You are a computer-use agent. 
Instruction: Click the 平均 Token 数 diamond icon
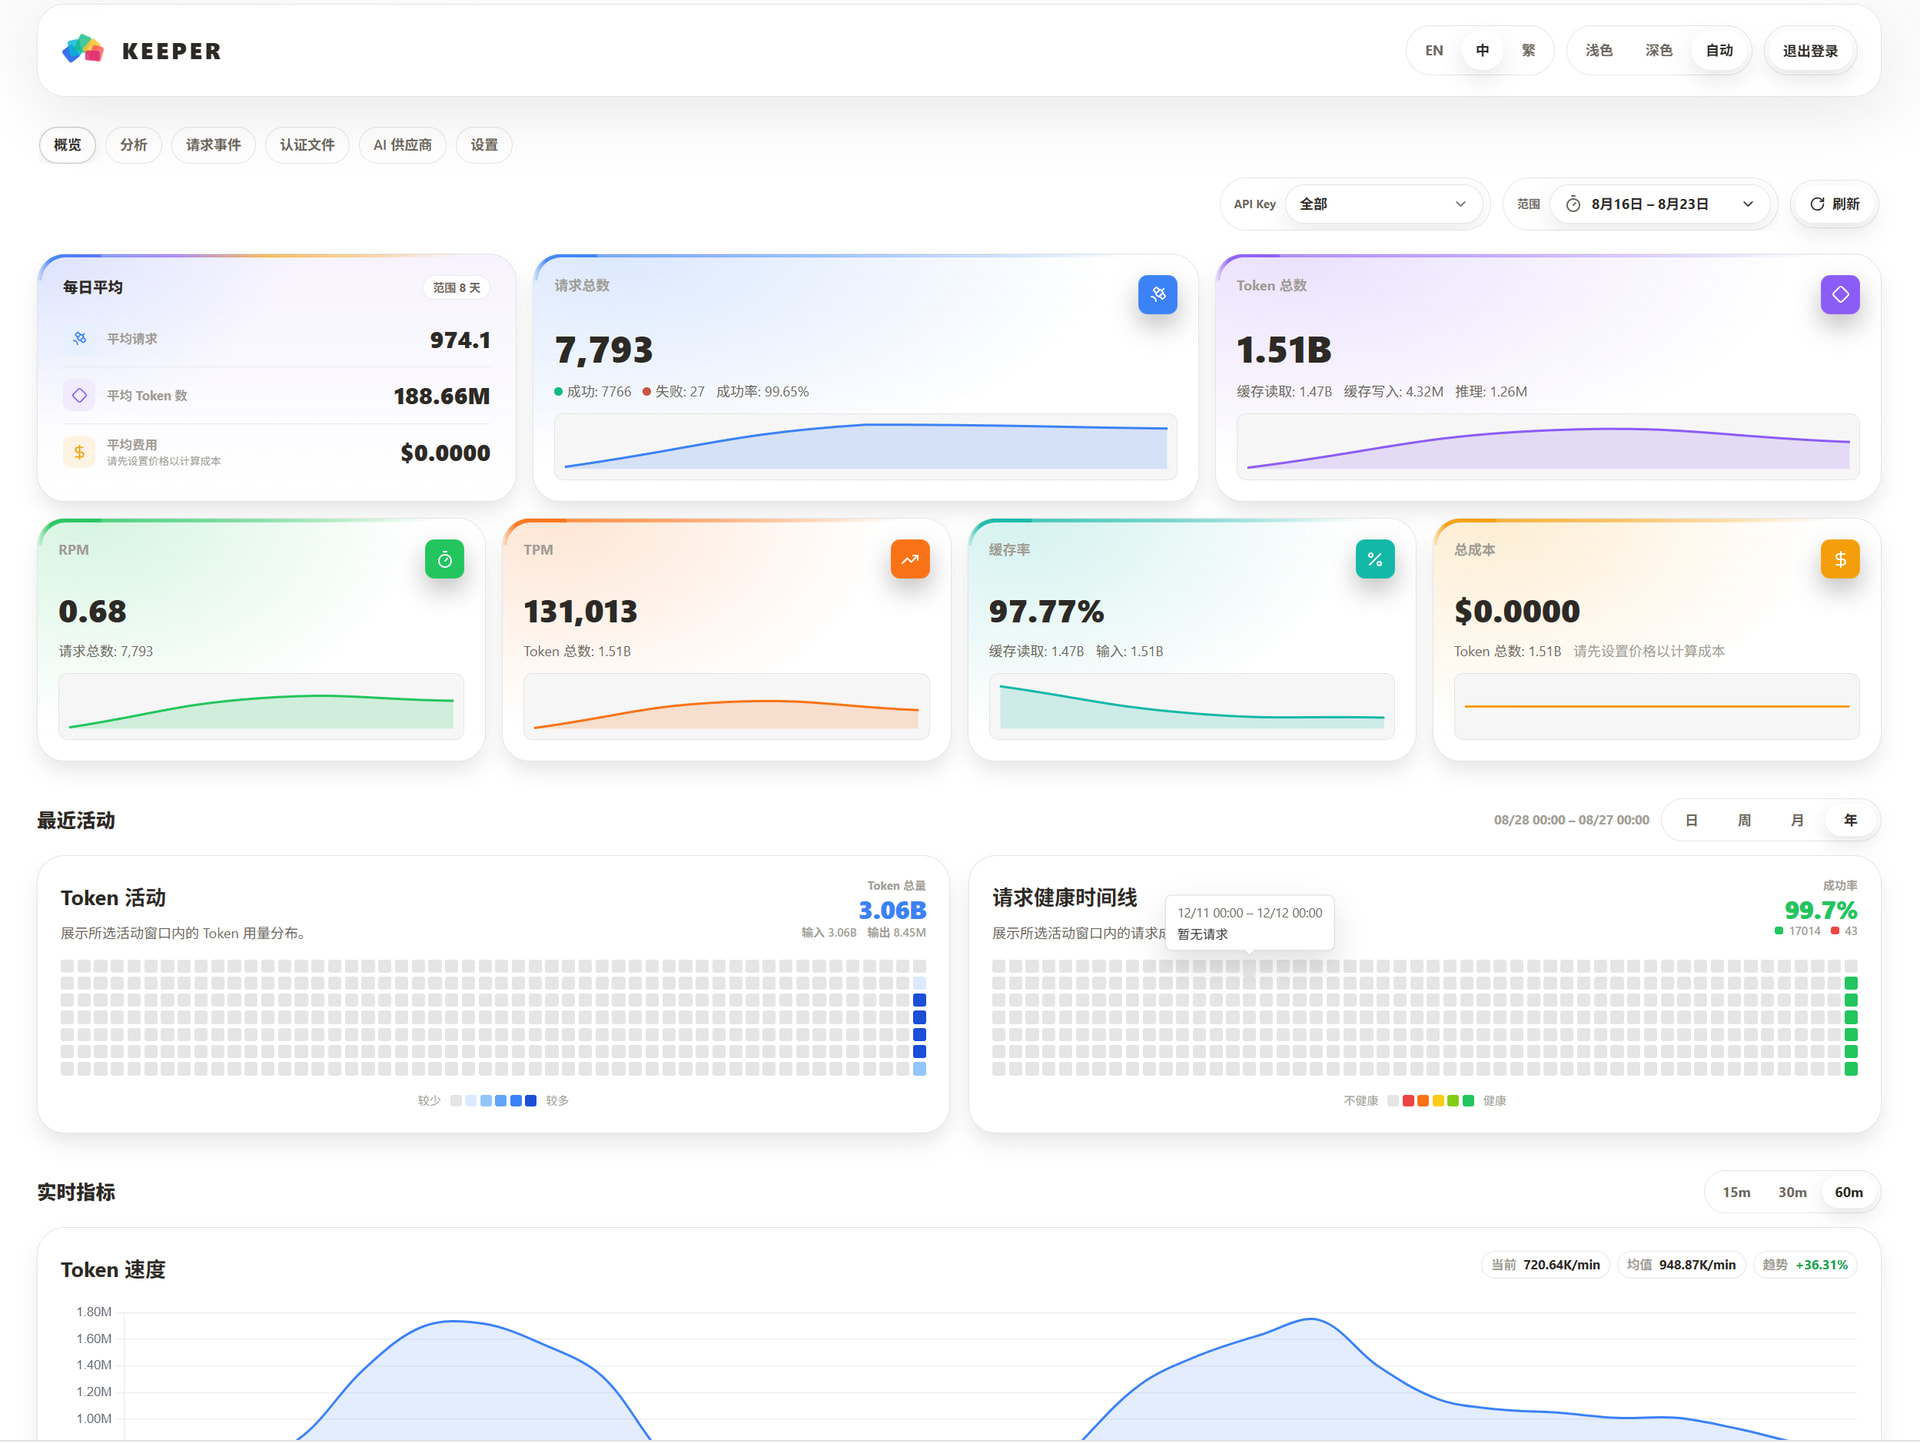tap(79, 395)
